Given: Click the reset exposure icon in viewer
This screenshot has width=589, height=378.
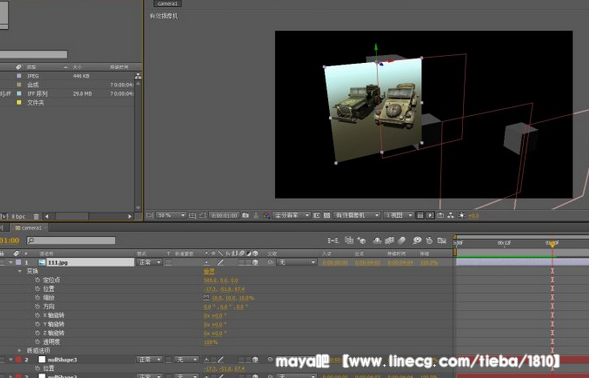Looking at the screenshot, I should pos(462,215).
